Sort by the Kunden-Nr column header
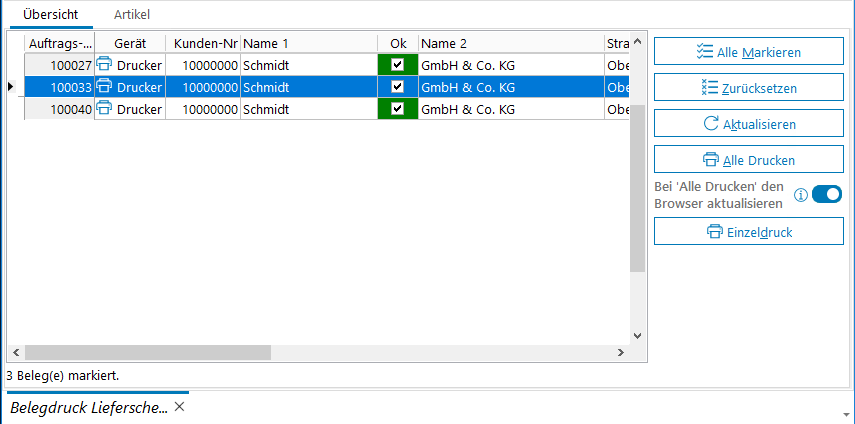Image resolution: width=855 pixels, height=424 pixels. click(x=203, y=43)
